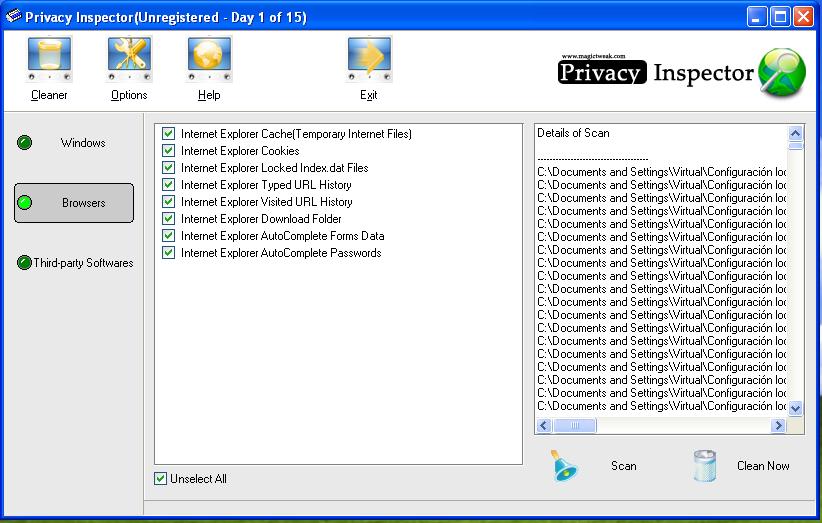Uncheck Internet Explorer AutoComplete Passwords

click(168, 253)
